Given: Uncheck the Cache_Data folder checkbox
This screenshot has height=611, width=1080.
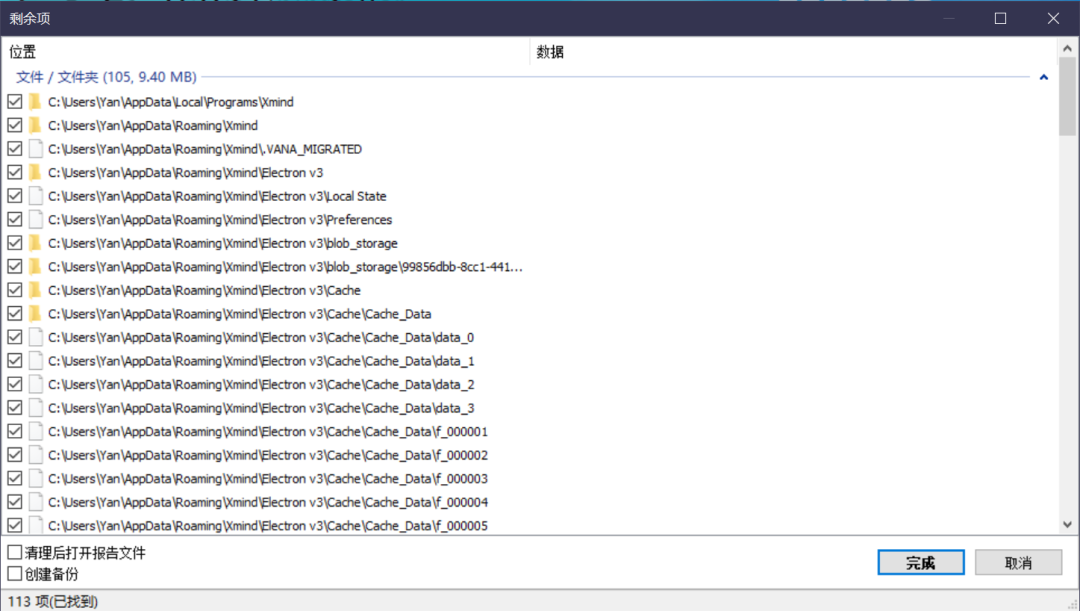Looking at the screenshot, I should click(14, 313).
